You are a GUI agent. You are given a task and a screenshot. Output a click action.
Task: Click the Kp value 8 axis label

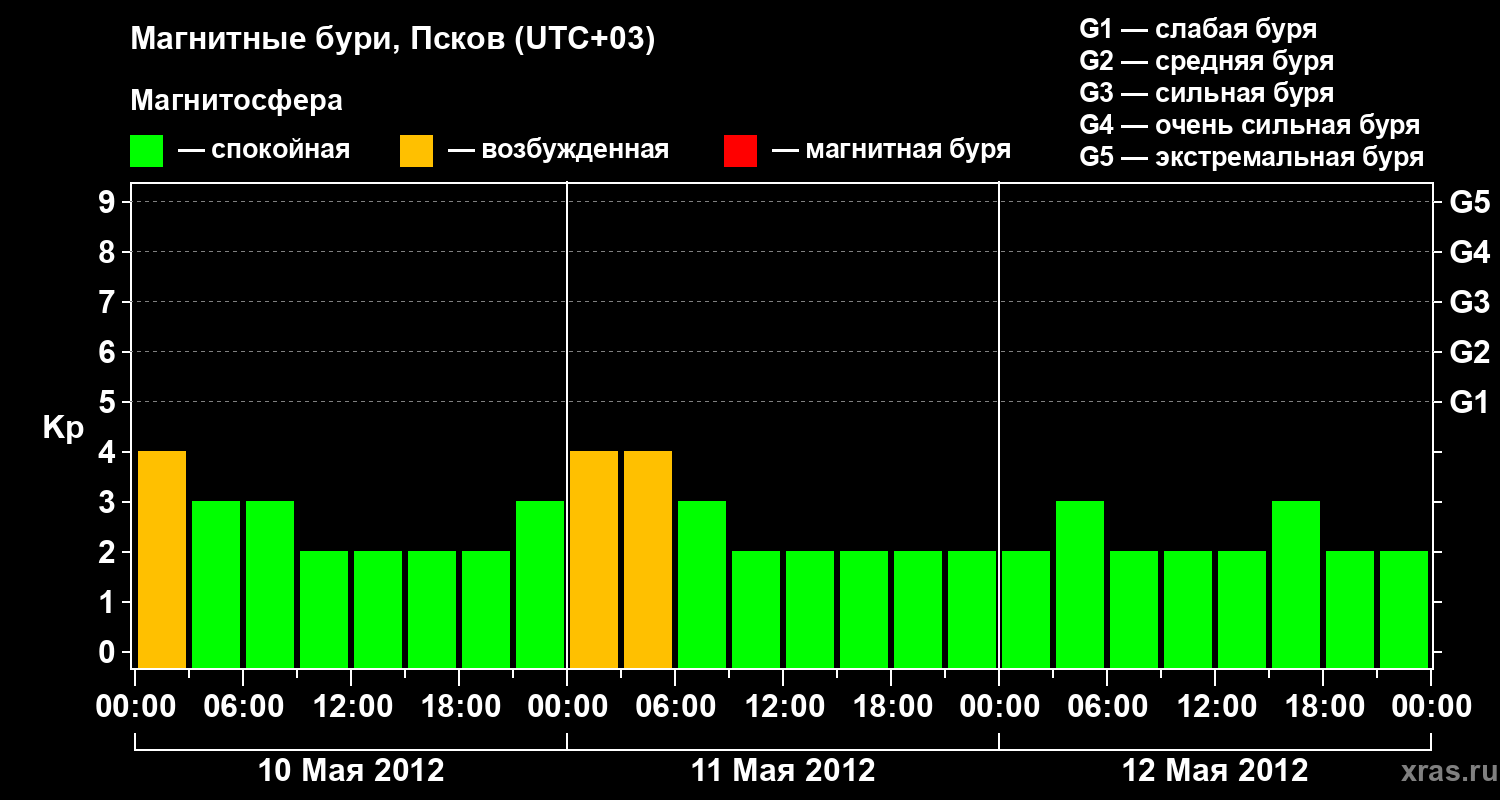coord(108,252)
